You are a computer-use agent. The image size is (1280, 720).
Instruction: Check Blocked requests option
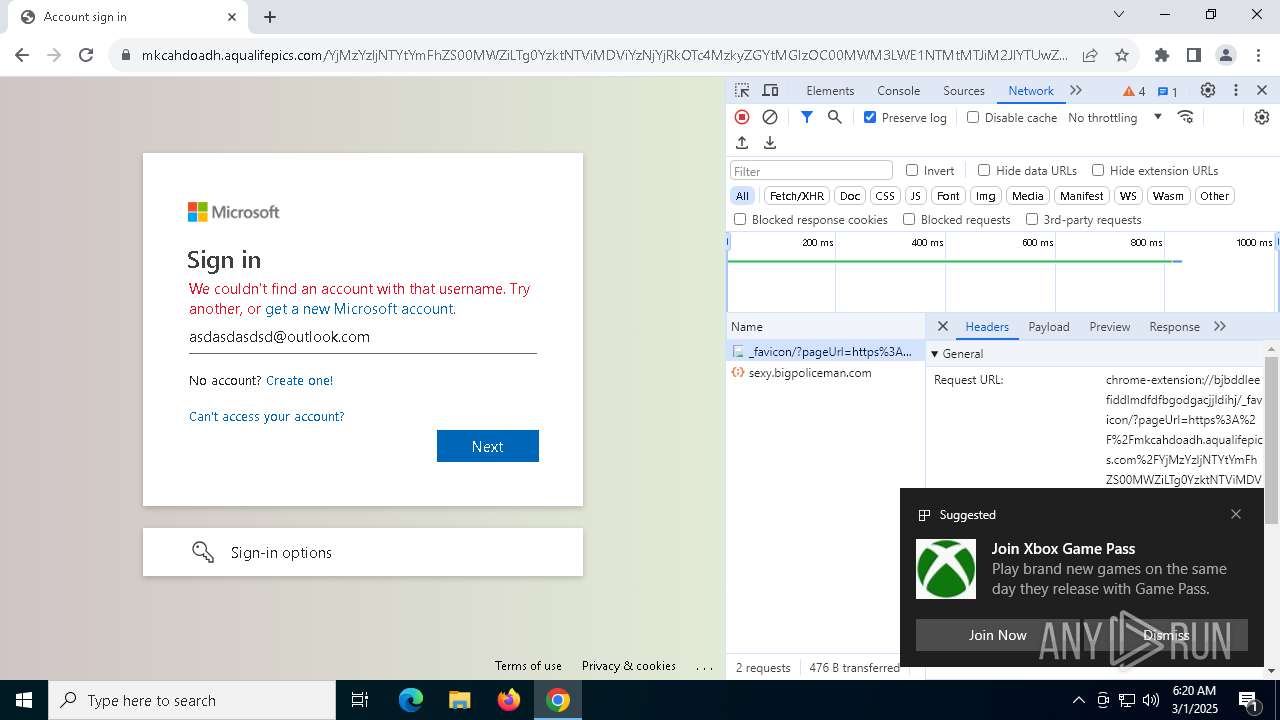909,219
